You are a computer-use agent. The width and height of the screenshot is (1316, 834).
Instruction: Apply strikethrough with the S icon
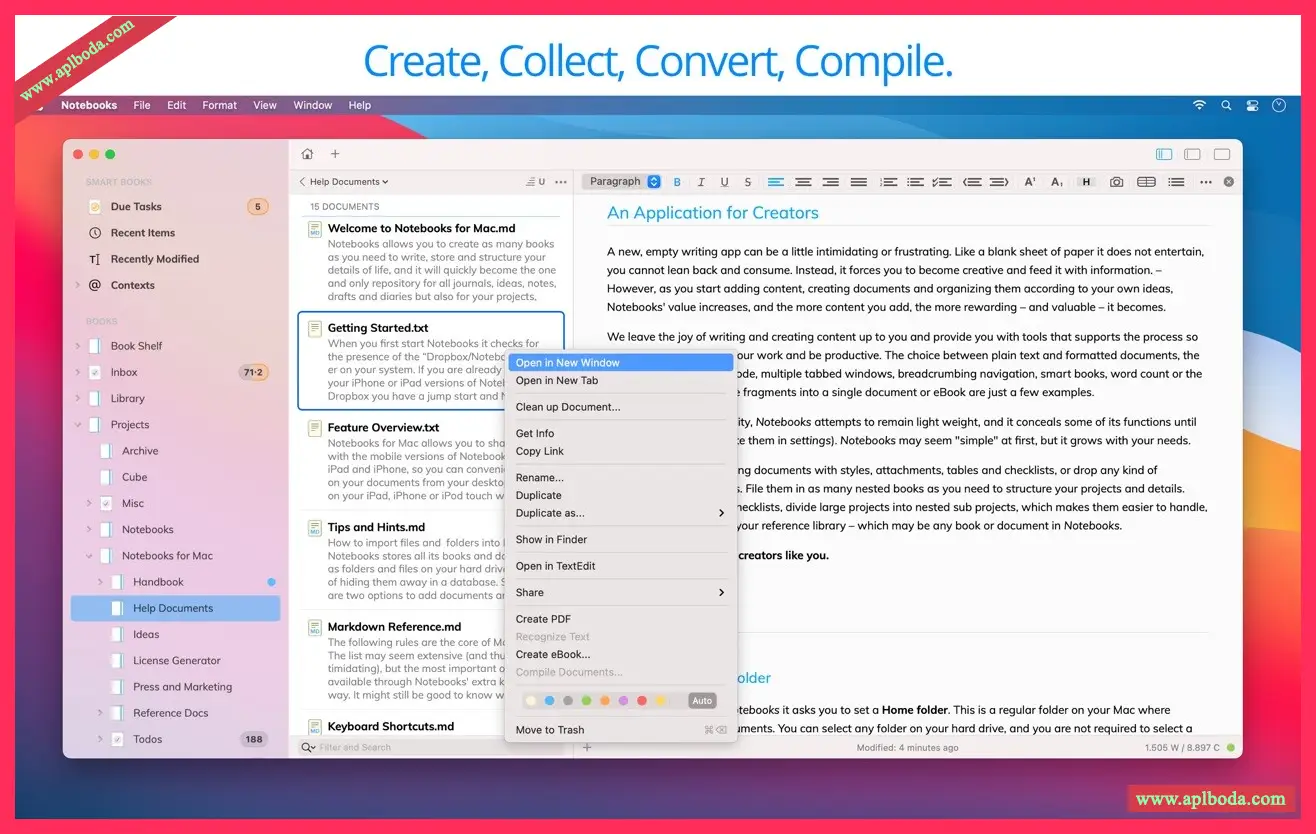(x=747, y=182)
